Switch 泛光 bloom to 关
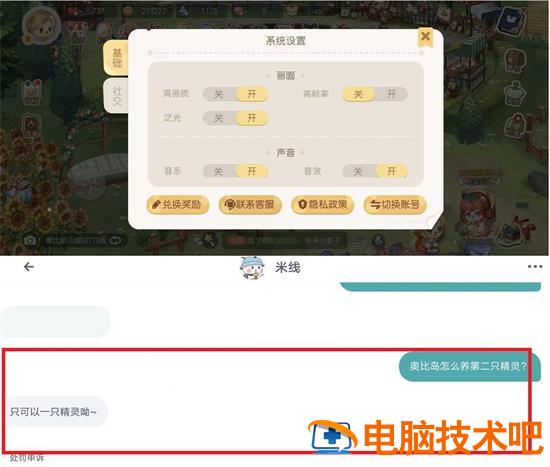550x467 pixels. tap(219, 118)
